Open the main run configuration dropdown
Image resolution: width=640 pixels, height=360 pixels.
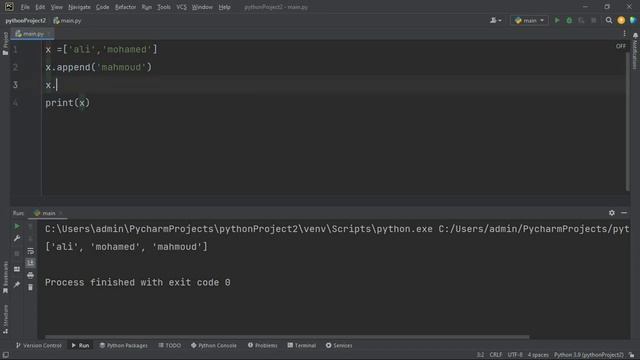(529, 20)
